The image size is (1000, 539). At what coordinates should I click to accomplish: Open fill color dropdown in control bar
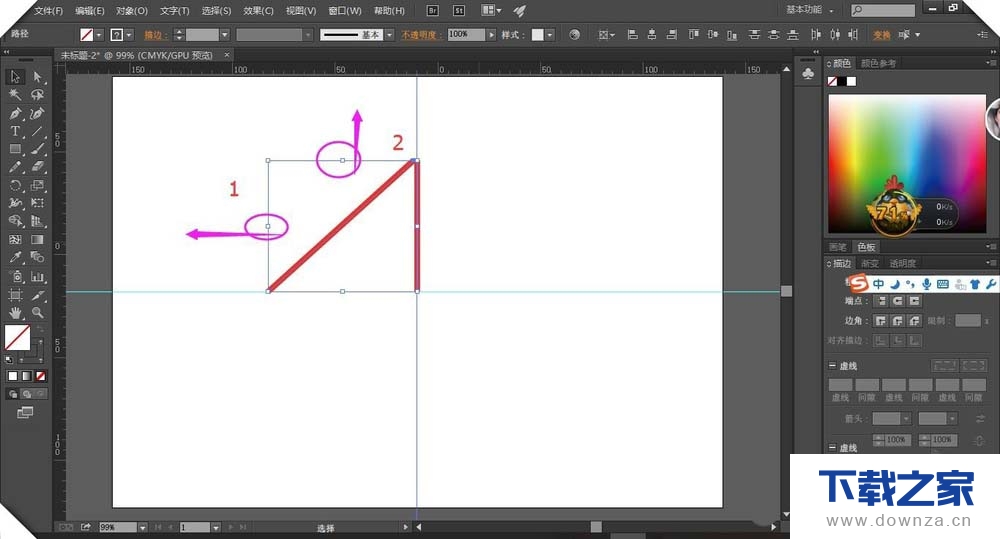pyautogui.click(x=99, y=35)
